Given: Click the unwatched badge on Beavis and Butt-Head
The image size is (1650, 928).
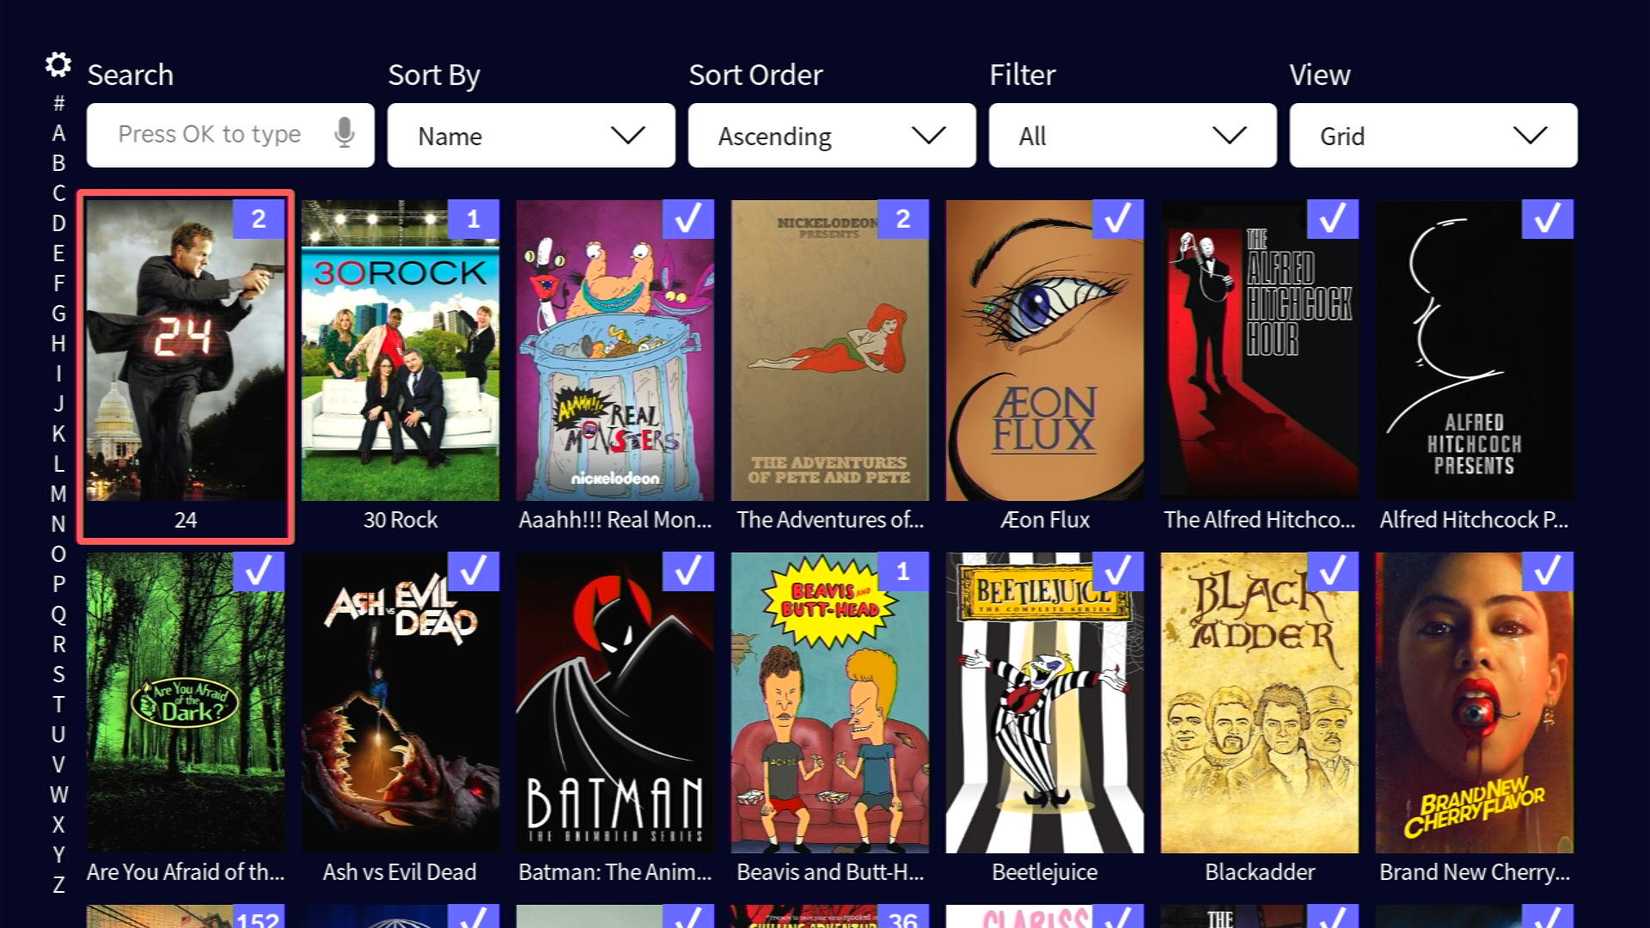Looking at the screenshot, I should coord(903,571).
